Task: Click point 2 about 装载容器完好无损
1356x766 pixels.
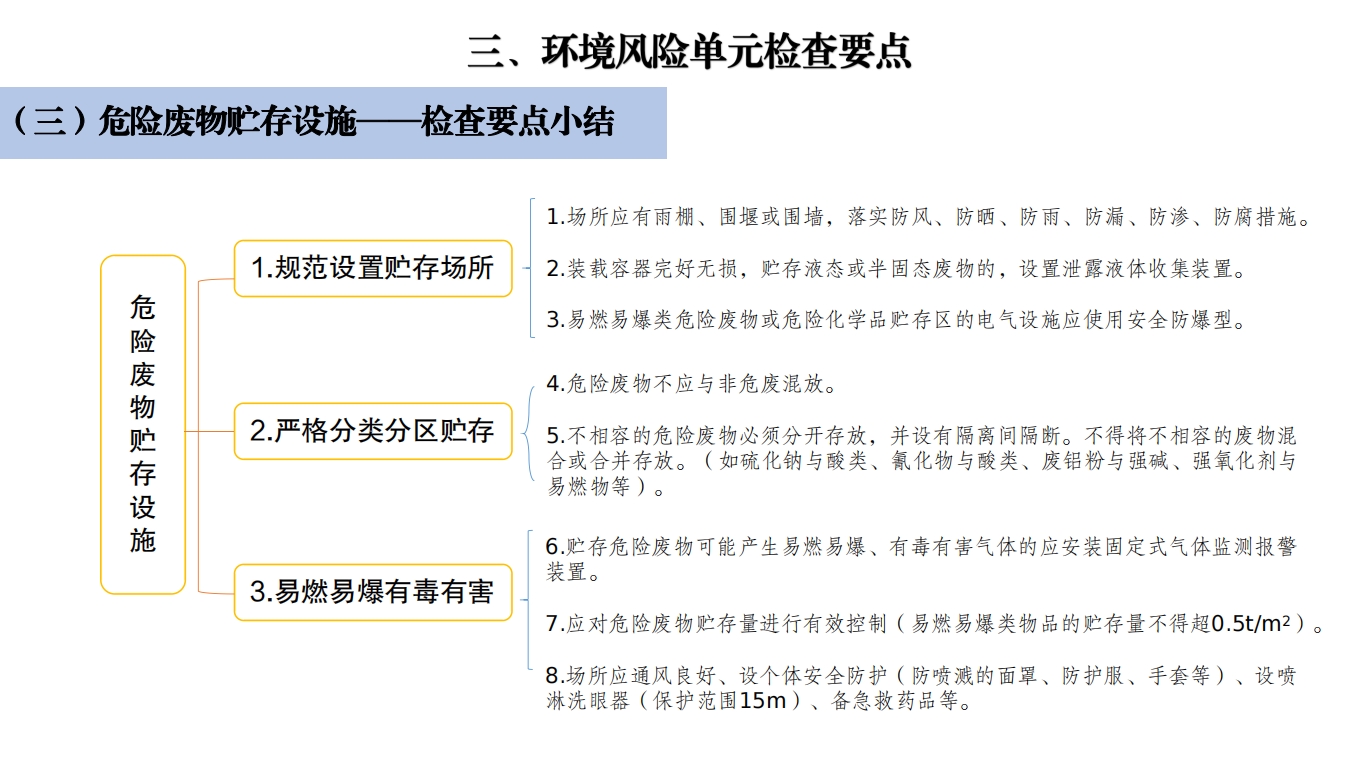Action: pyautogui.click(x=896, y=269)
